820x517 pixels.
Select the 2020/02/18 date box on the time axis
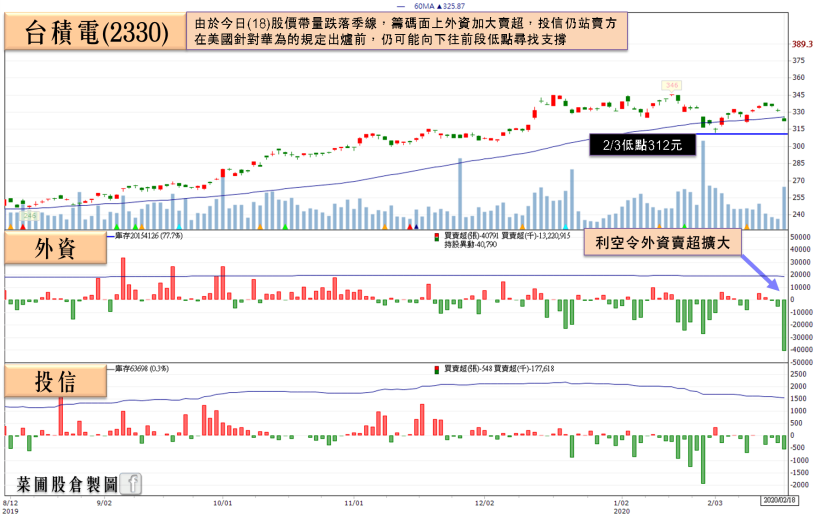(779, 500)
